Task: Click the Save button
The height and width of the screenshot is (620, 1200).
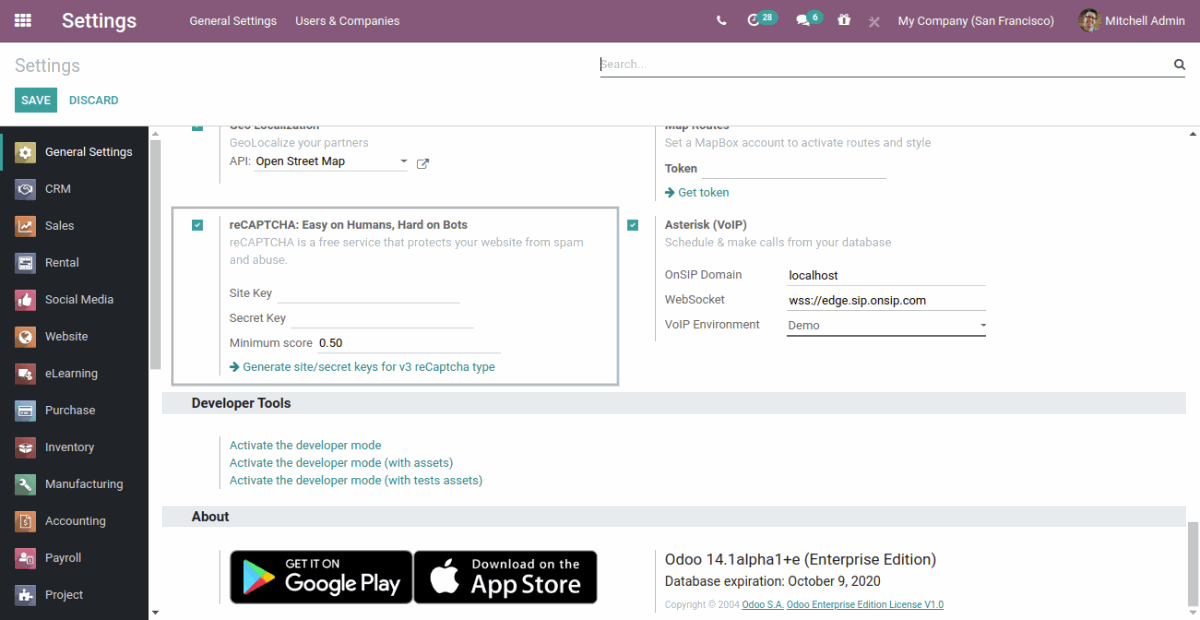Action: (x=36, y=100)
